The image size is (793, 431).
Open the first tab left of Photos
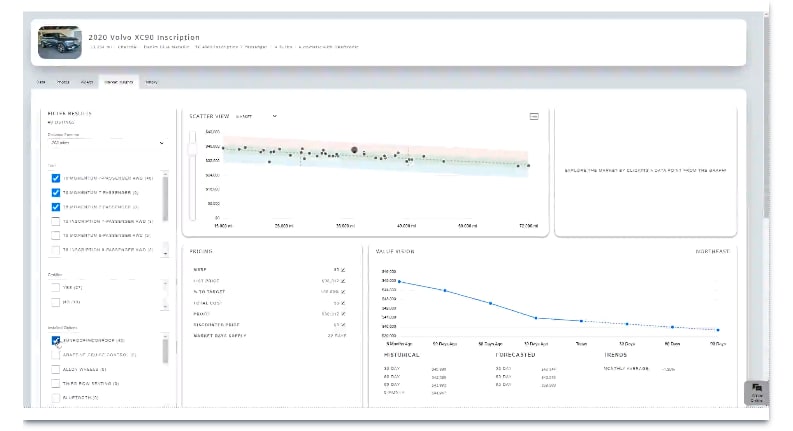tap(41, 82)
